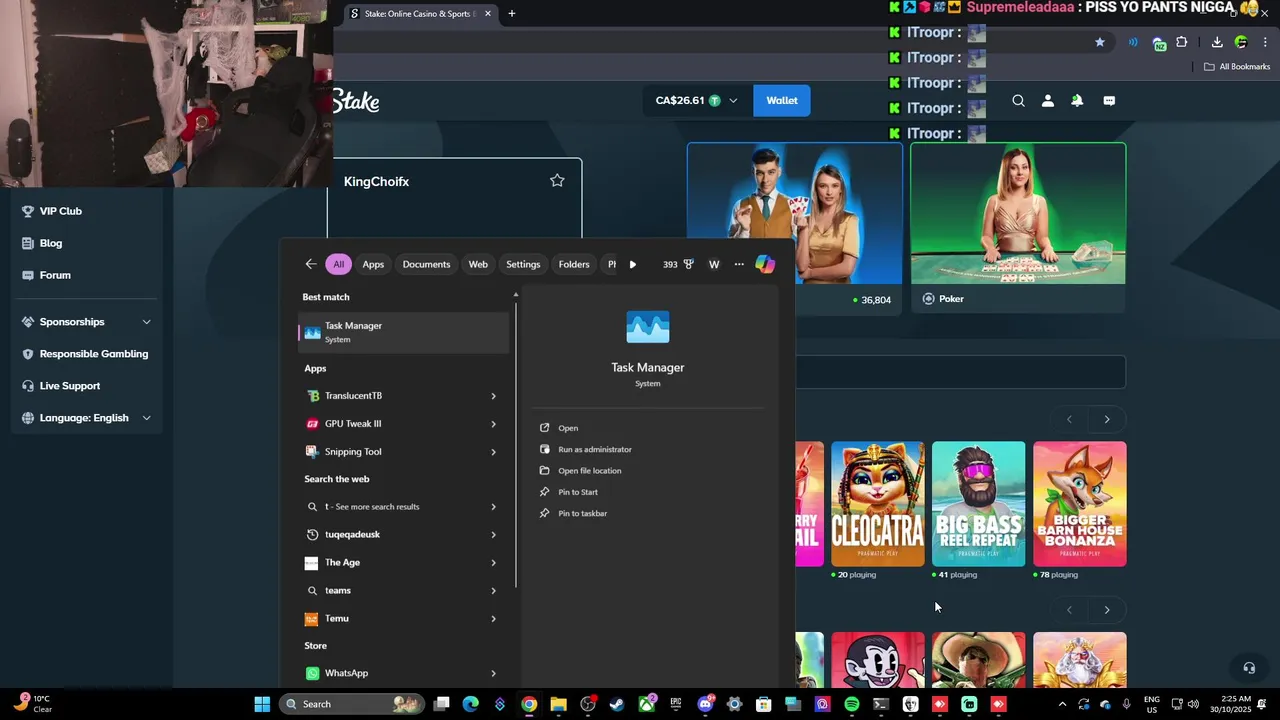Expand The Age result arrow
Image resolution: width=1280 pixels, height=720 pixels.
tap(493, 563)
